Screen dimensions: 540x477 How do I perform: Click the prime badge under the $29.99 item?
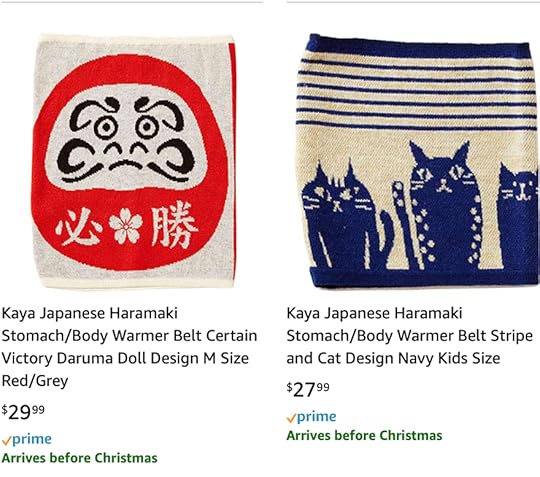(x=27, y=439)
